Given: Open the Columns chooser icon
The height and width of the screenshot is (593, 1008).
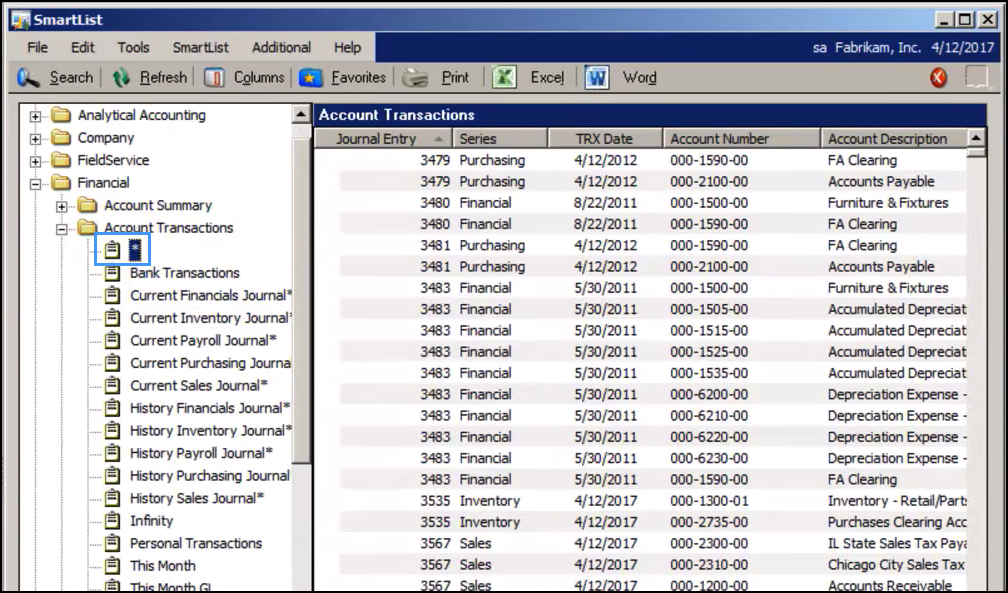Looking at the screenshot, I should [214, 78].
